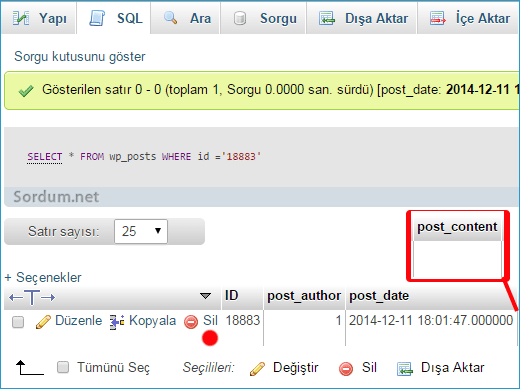Image resolution: width=520 pixels, height=389 pixels.
Task: Open the Ara search tab
Action: 185,18
